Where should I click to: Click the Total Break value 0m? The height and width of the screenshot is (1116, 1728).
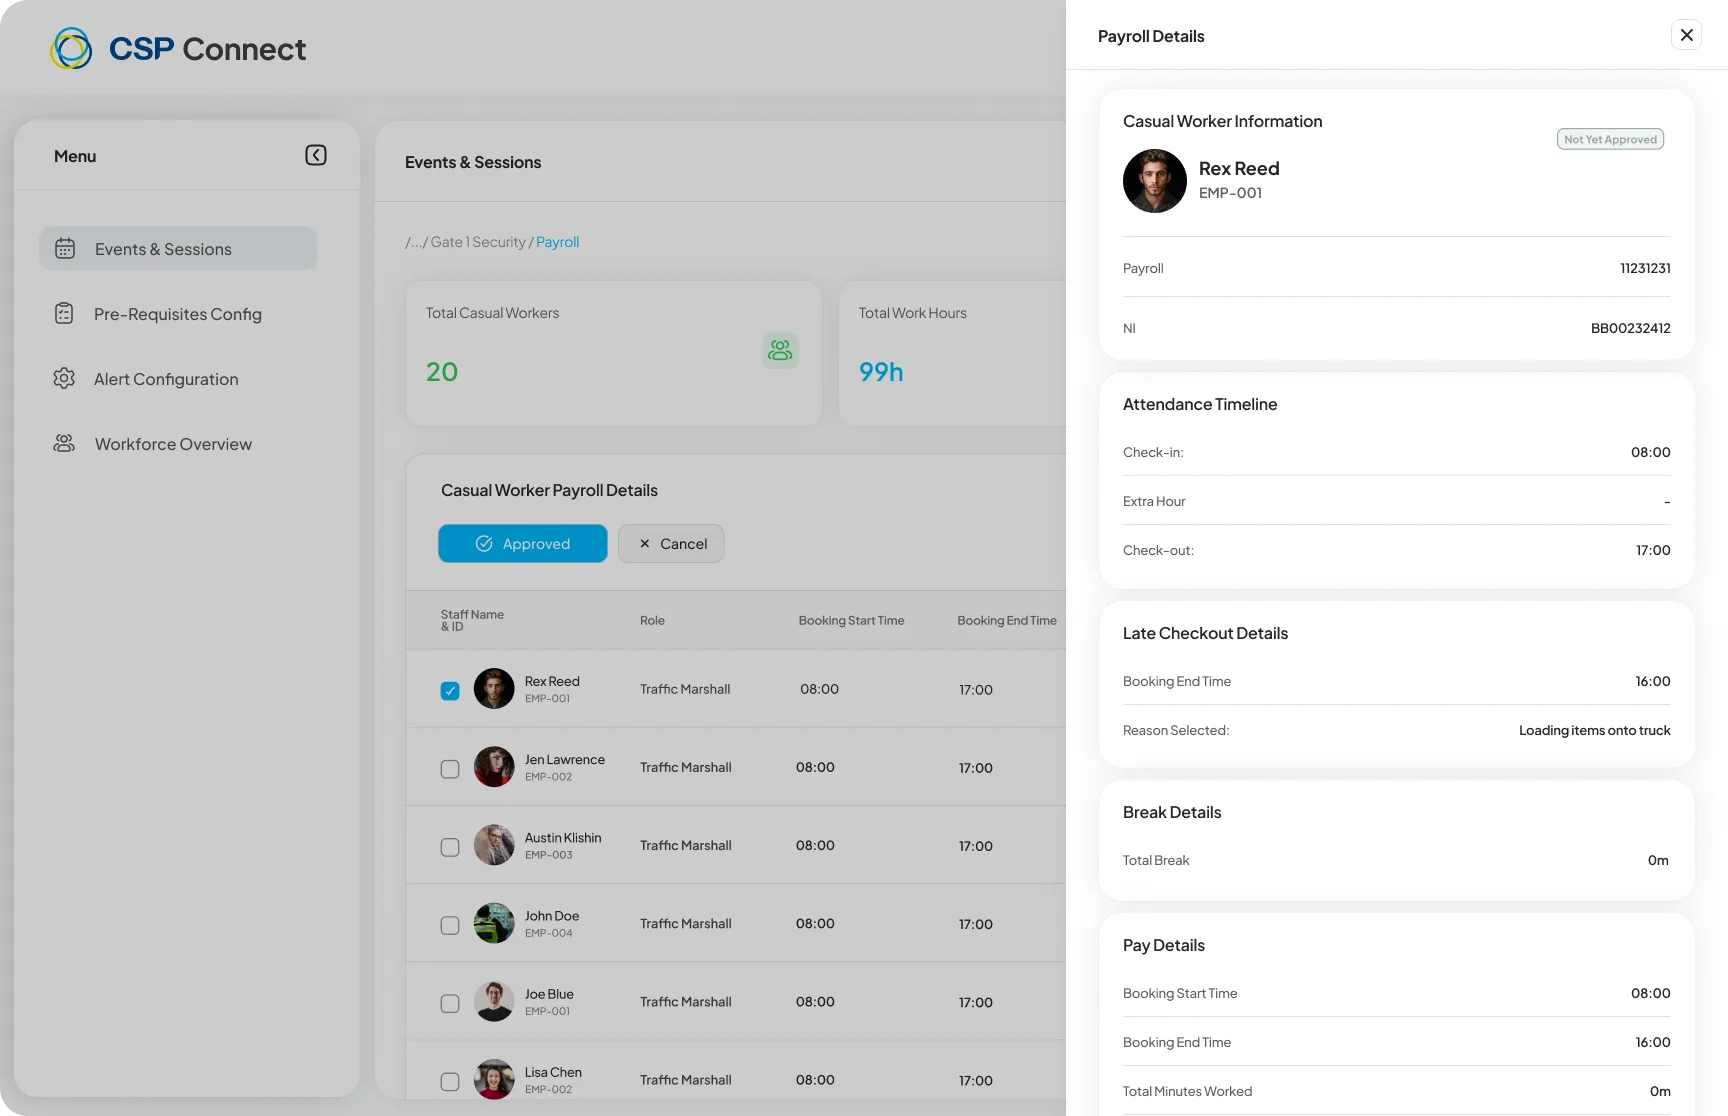(x=1658, y=860)
